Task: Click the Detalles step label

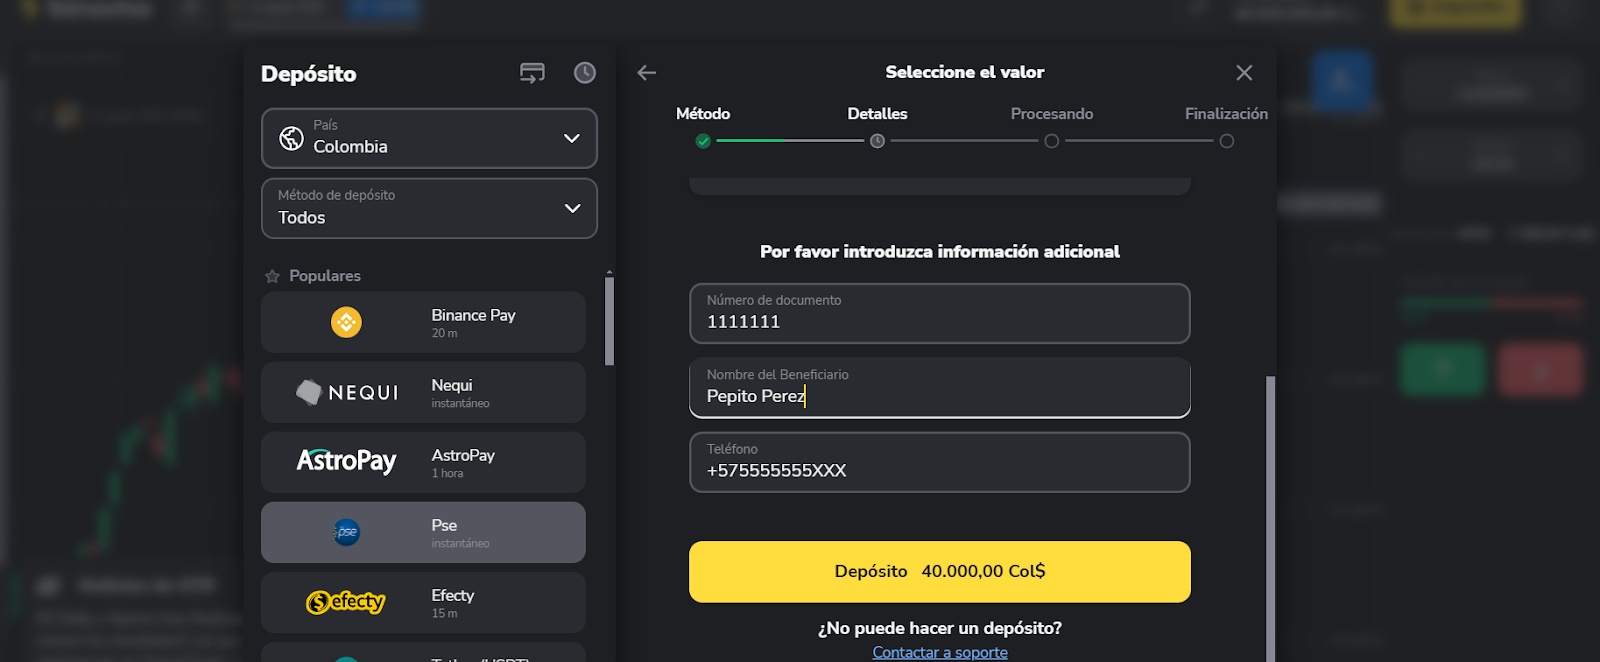Action: click(877, 114)
